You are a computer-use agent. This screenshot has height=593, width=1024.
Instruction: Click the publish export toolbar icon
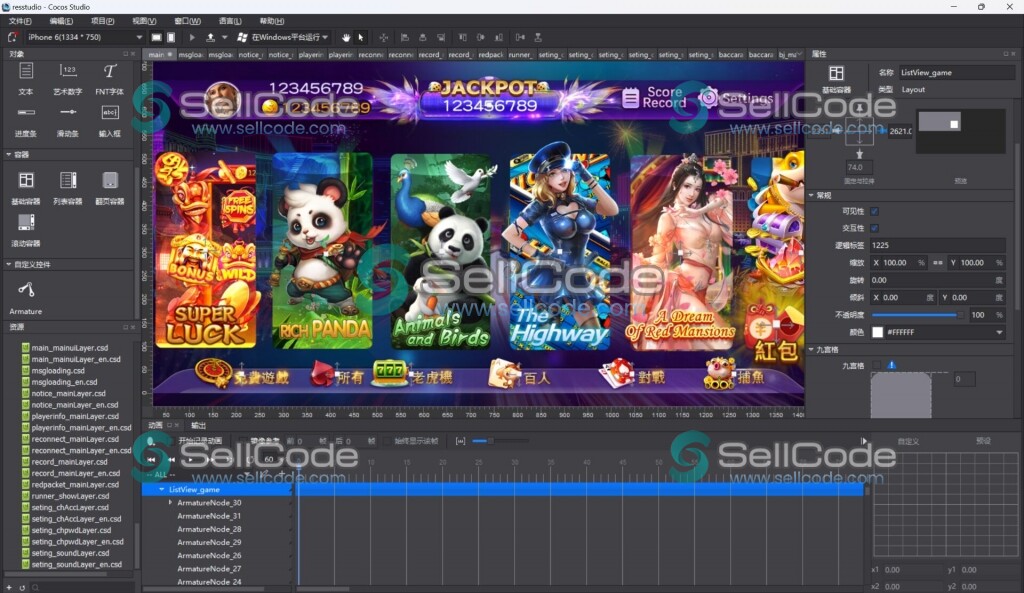(x=210, y=37)
